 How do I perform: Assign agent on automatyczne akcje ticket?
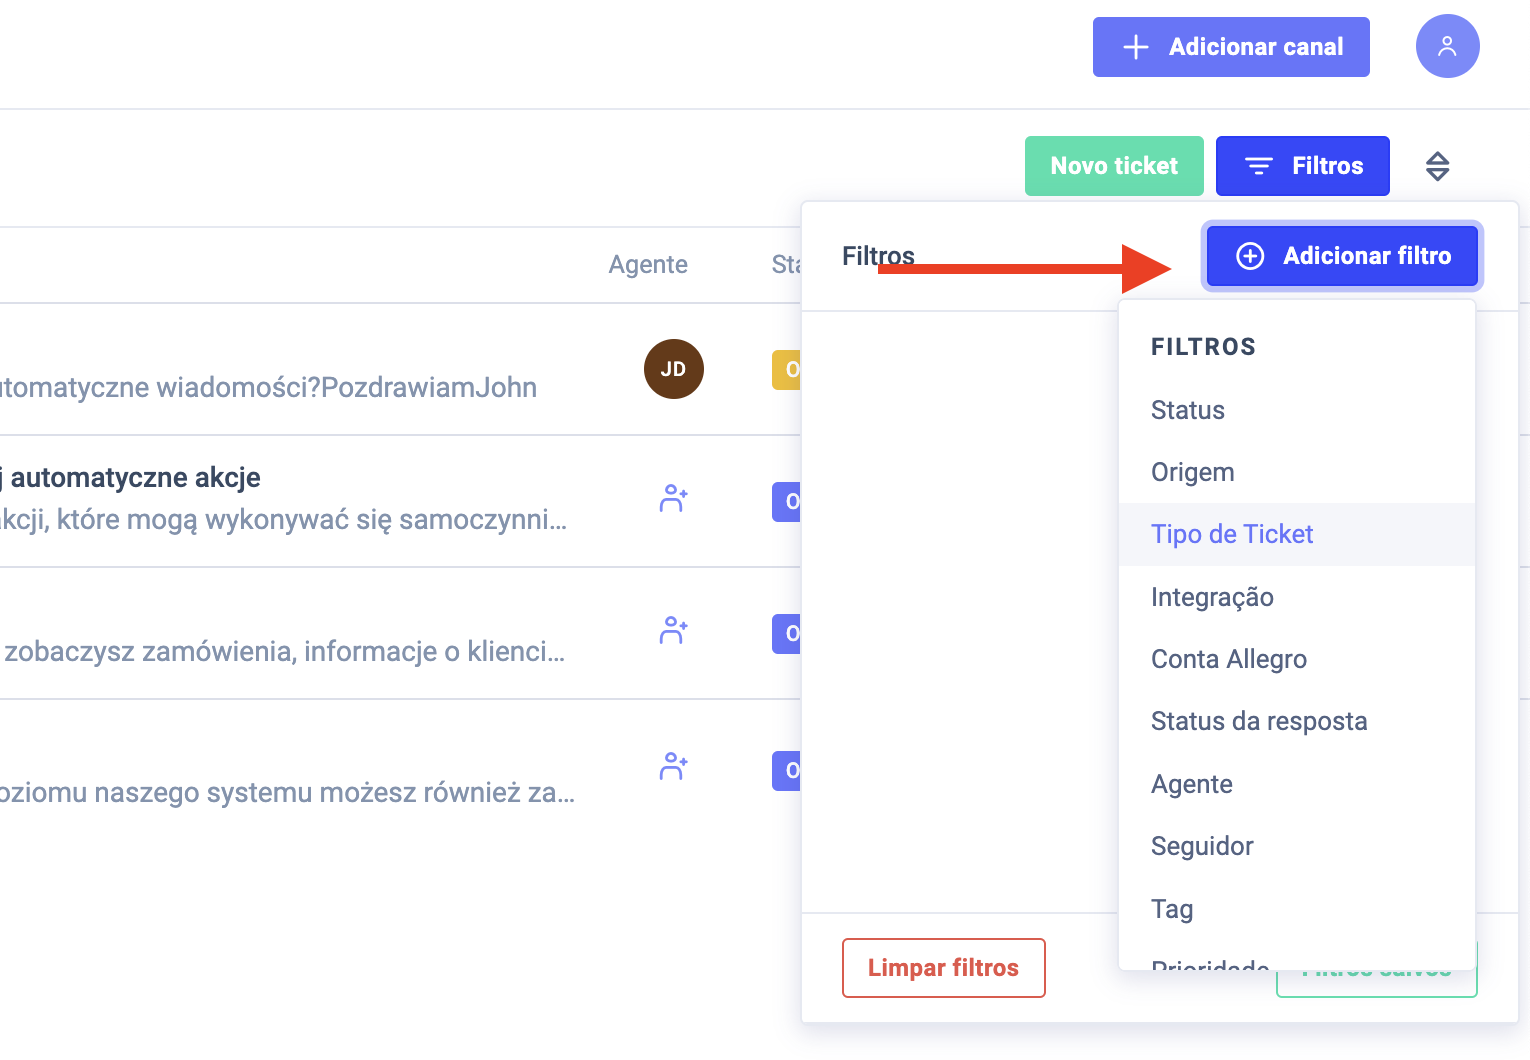673,498
